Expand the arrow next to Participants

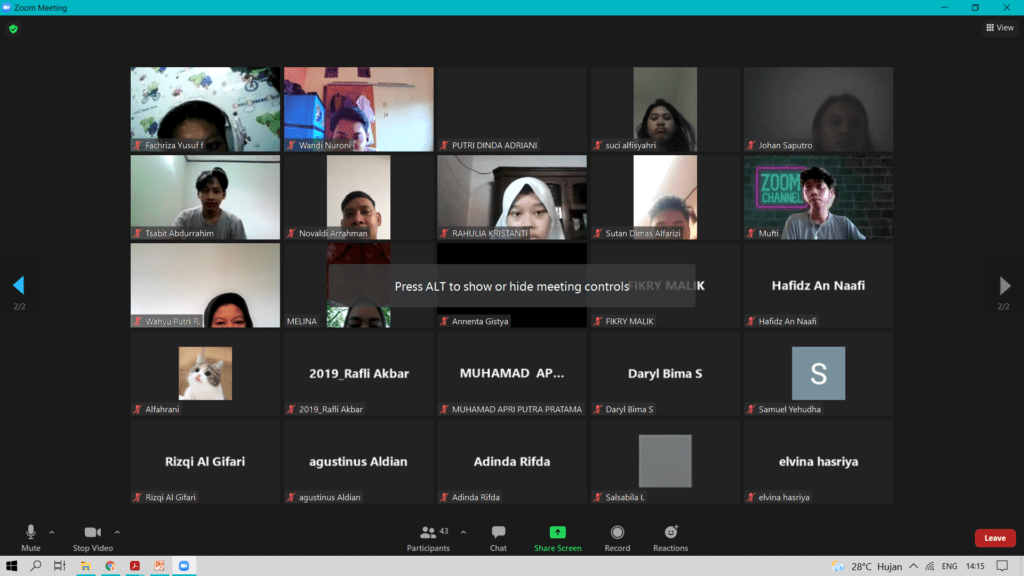tap(462, 532)
